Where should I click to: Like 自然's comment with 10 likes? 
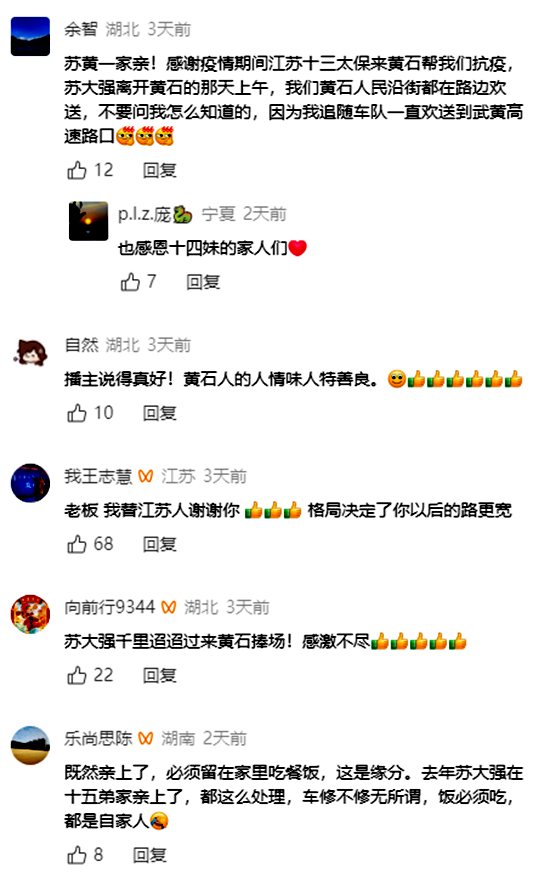pyautogui.click(x=77, y=413)
